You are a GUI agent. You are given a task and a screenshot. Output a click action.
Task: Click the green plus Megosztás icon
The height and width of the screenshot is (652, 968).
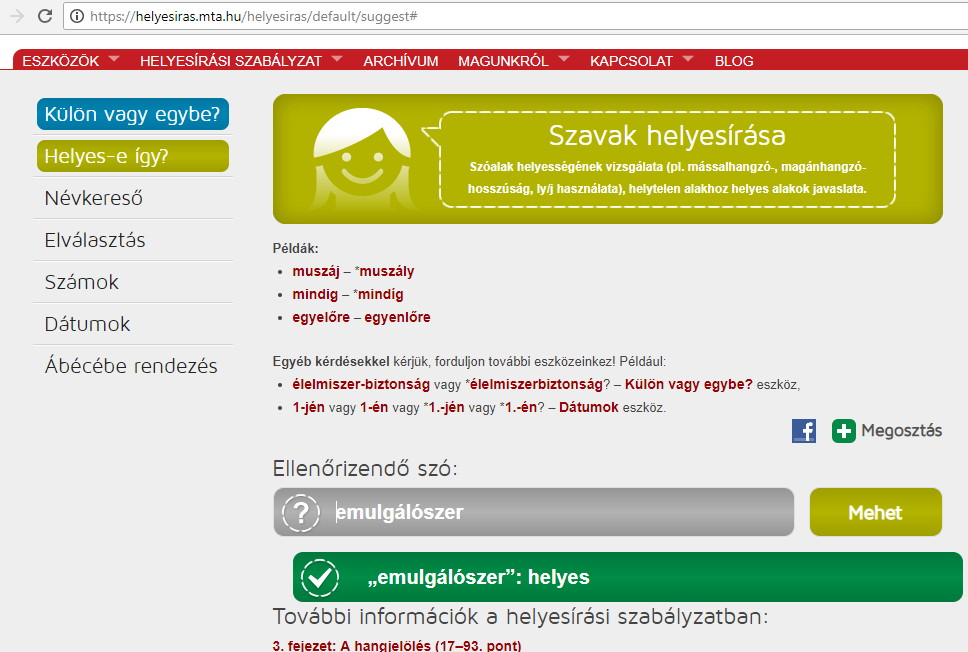843,431
